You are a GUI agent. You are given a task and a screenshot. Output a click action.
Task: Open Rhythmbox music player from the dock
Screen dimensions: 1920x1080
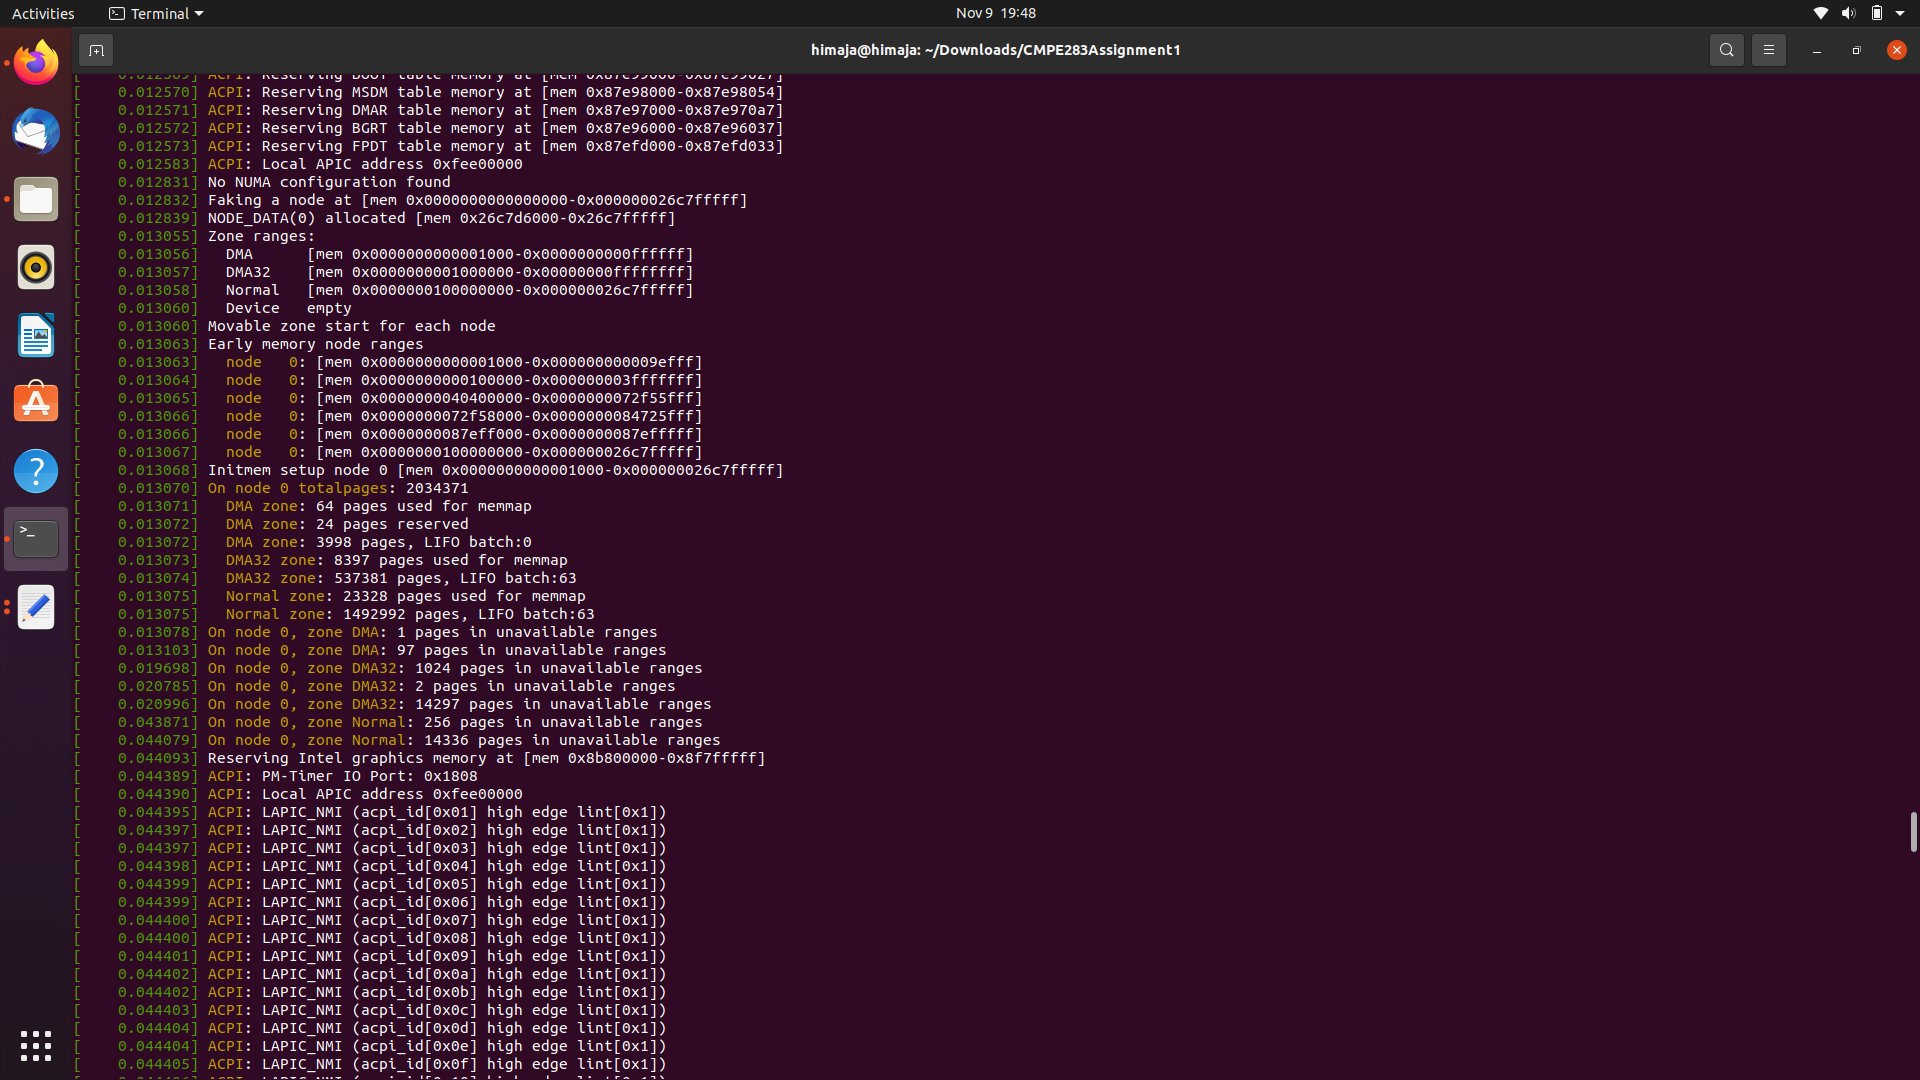coord(36,267)
